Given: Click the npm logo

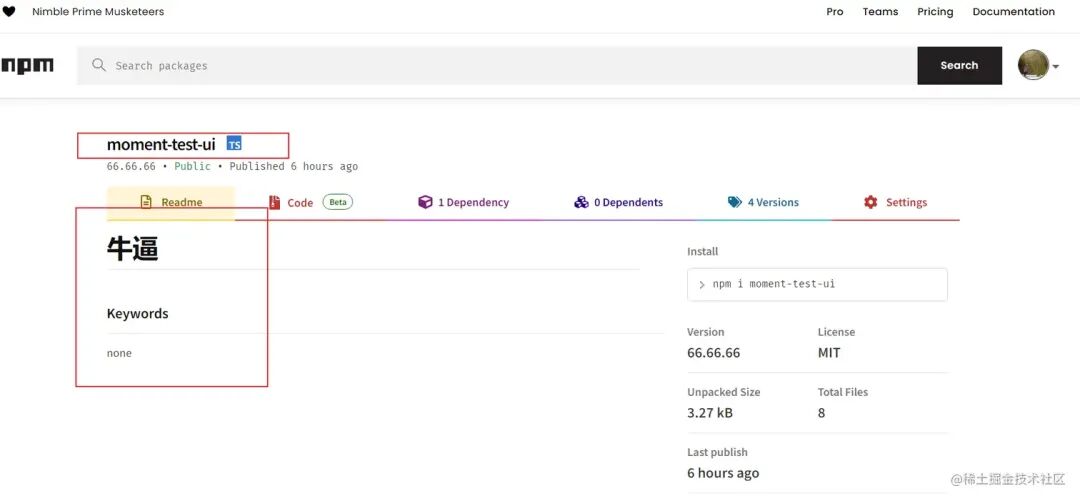Looking at the screenshot, I should click(27, 65).
